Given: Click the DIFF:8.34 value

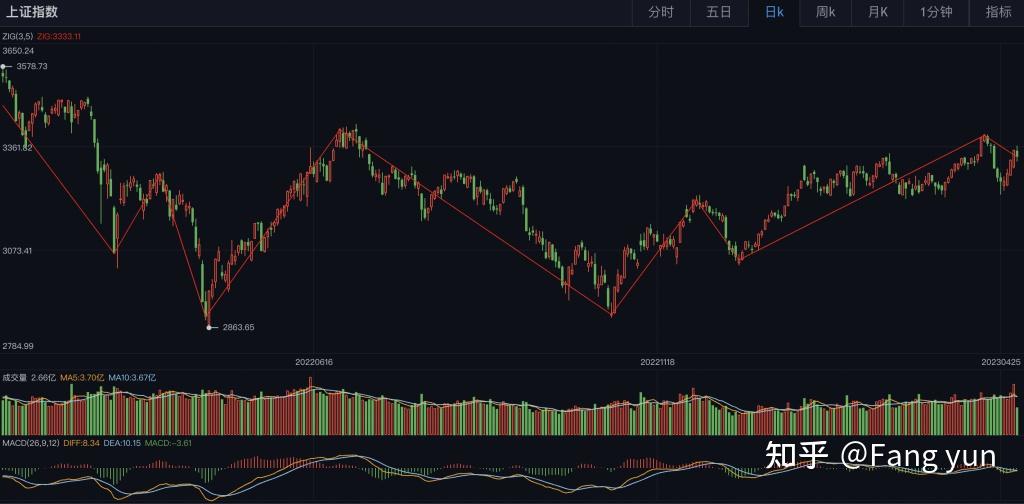Looking at the screenshot, I should pyautogui.click(x=82, y=443).
